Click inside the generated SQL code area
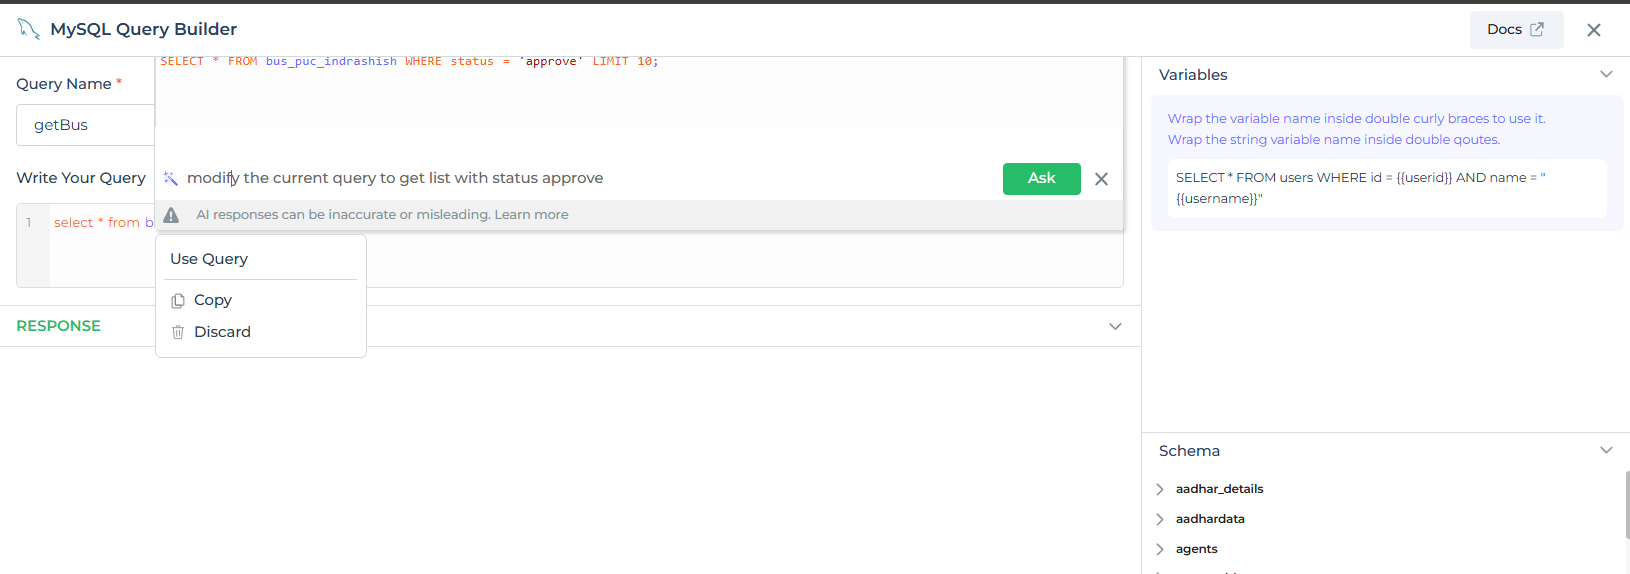1630x574 pixels. tap(639, 92)
